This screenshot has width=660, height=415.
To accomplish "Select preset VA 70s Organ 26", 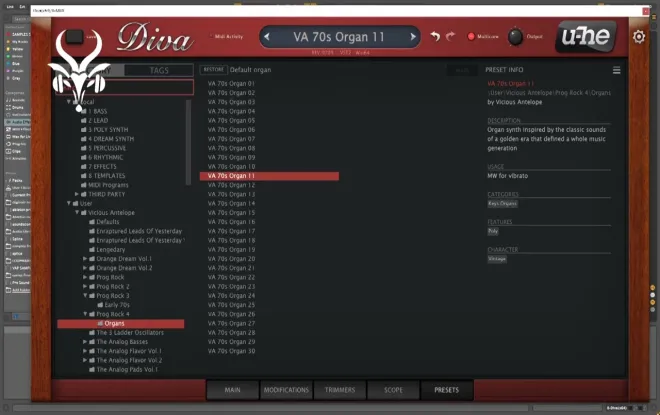I will (x=231, y=314).
